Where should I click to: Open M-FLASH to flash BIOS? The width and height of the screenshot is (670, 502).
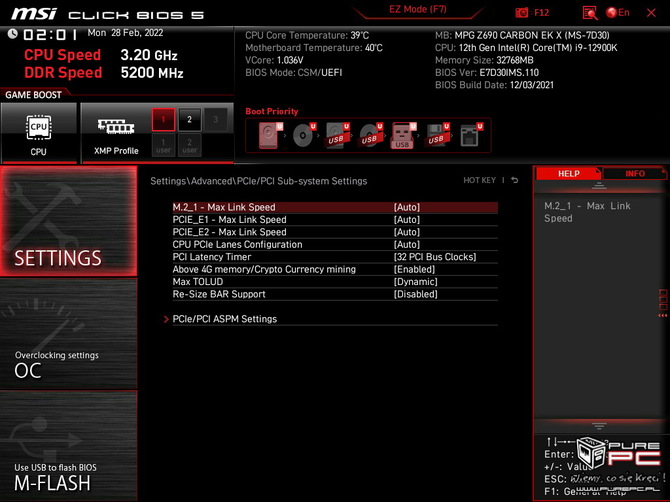(x=69, y=446)
